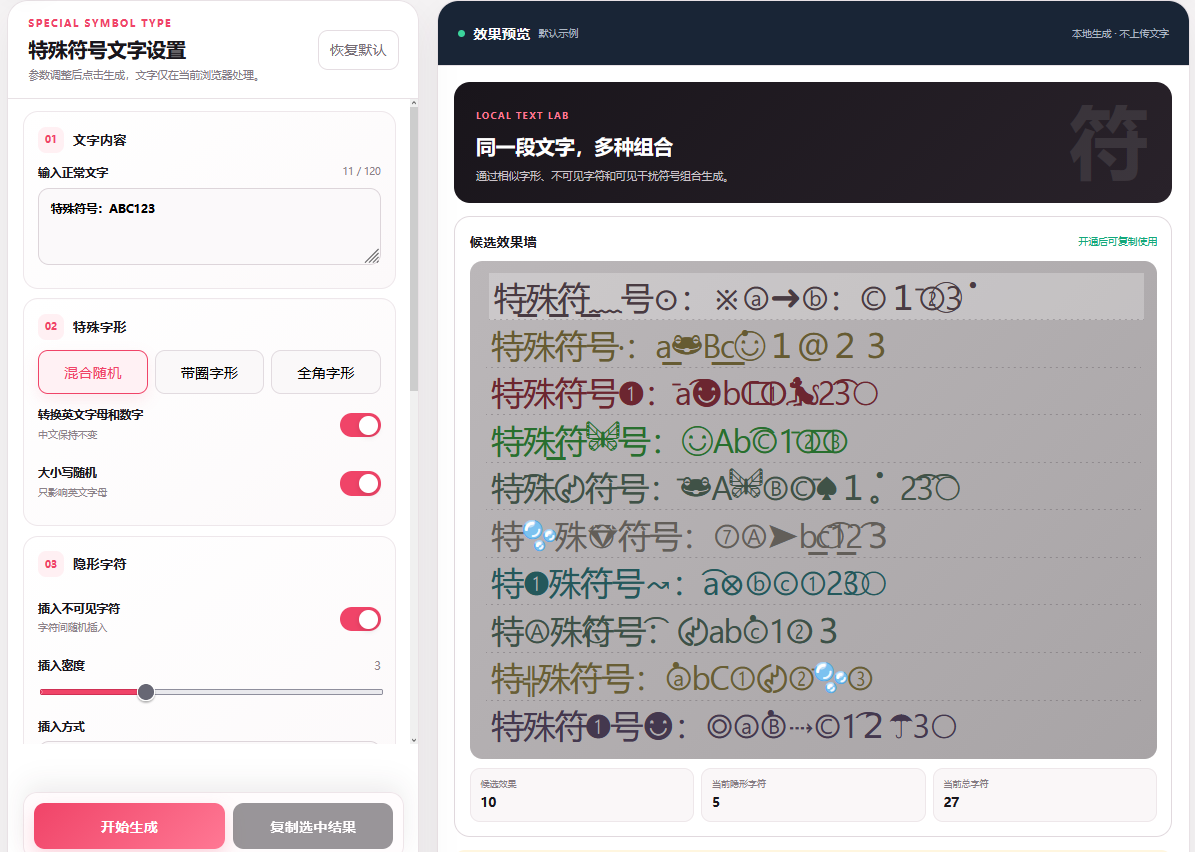Select the 全角字形 glyph mode
The width and height of the screenshot is (1195, 852).
tap(326, 373)
